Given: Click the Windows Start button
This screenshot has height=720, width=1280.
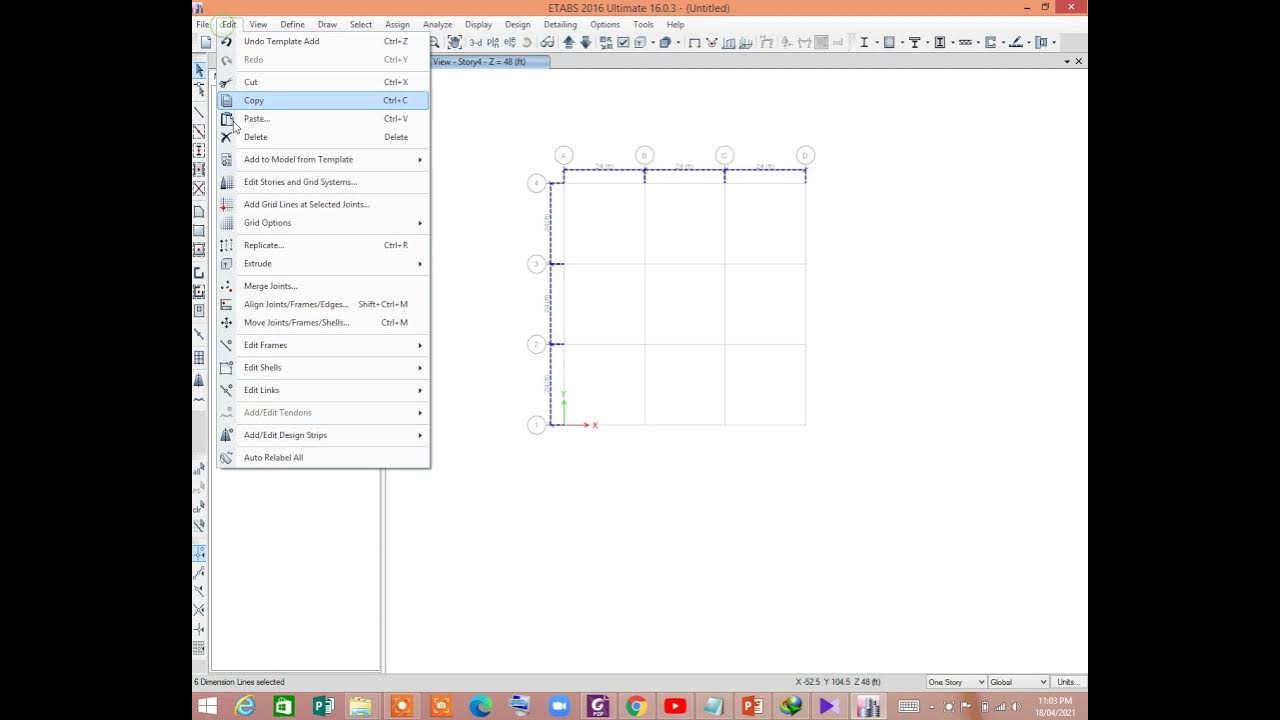Looking at the screenshot, I should pyautogui.click(x=207, y=706).
